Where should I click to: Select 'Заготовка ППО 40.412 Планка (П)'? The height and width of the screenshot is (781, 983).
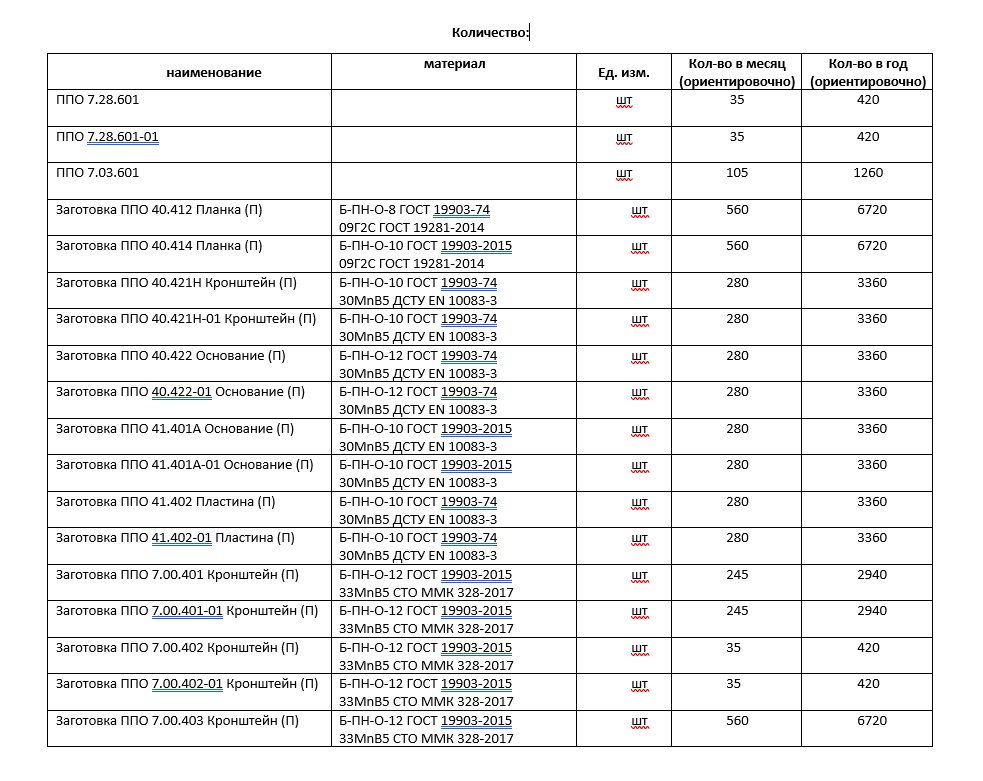tap(159, 210)
